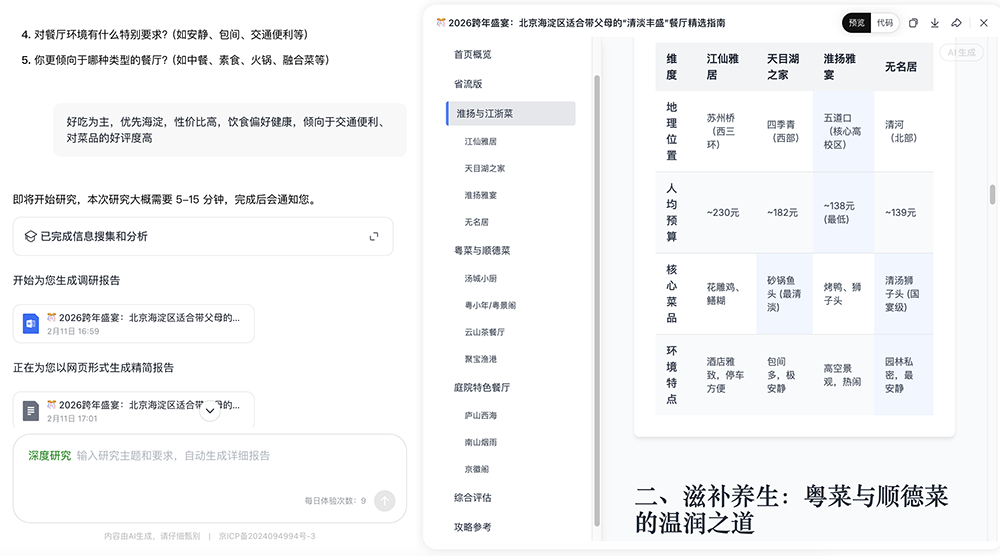
Task: Copy the report with the copy icon
Action: (x=913, y=23)
